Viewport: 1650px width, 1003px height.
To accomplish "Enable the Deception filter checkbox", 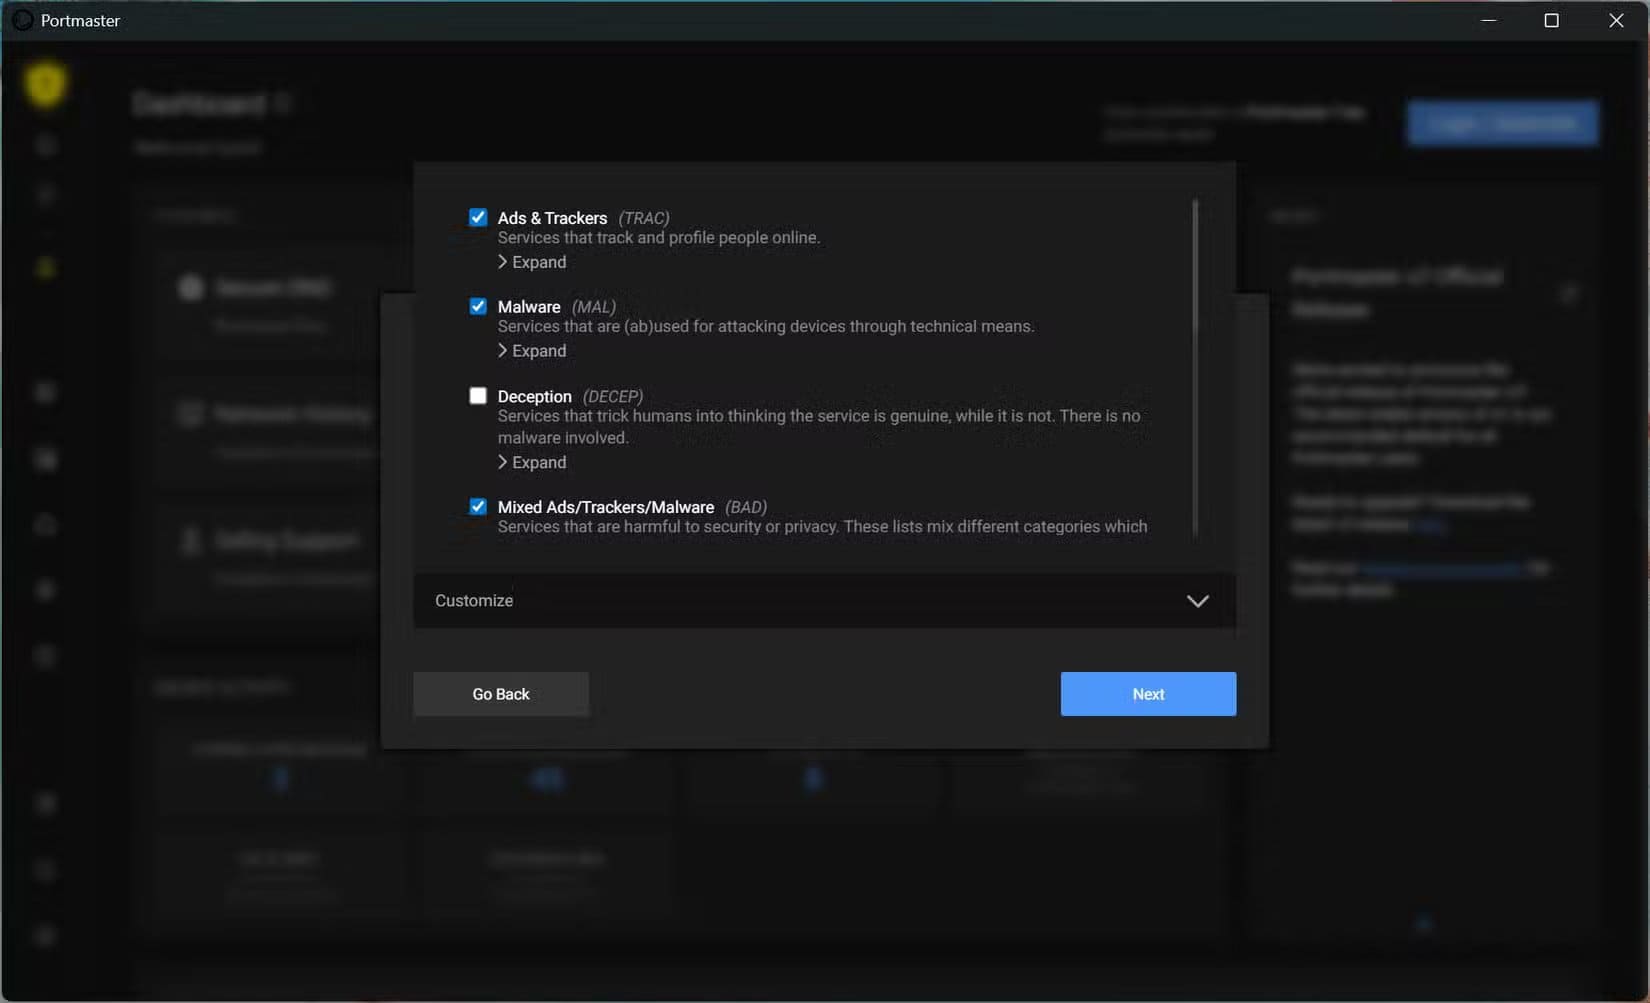I will [x=478, y=396].
